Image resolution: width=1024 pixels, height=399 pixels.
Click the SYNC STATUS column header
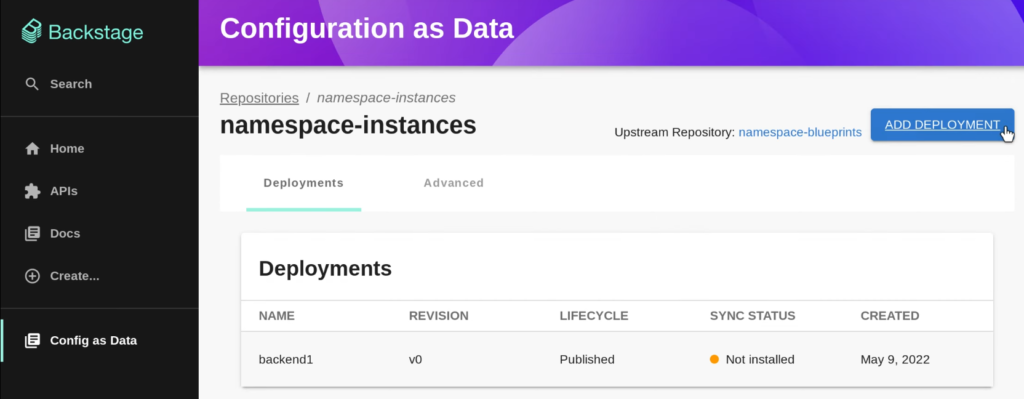(x=752, y=316)
